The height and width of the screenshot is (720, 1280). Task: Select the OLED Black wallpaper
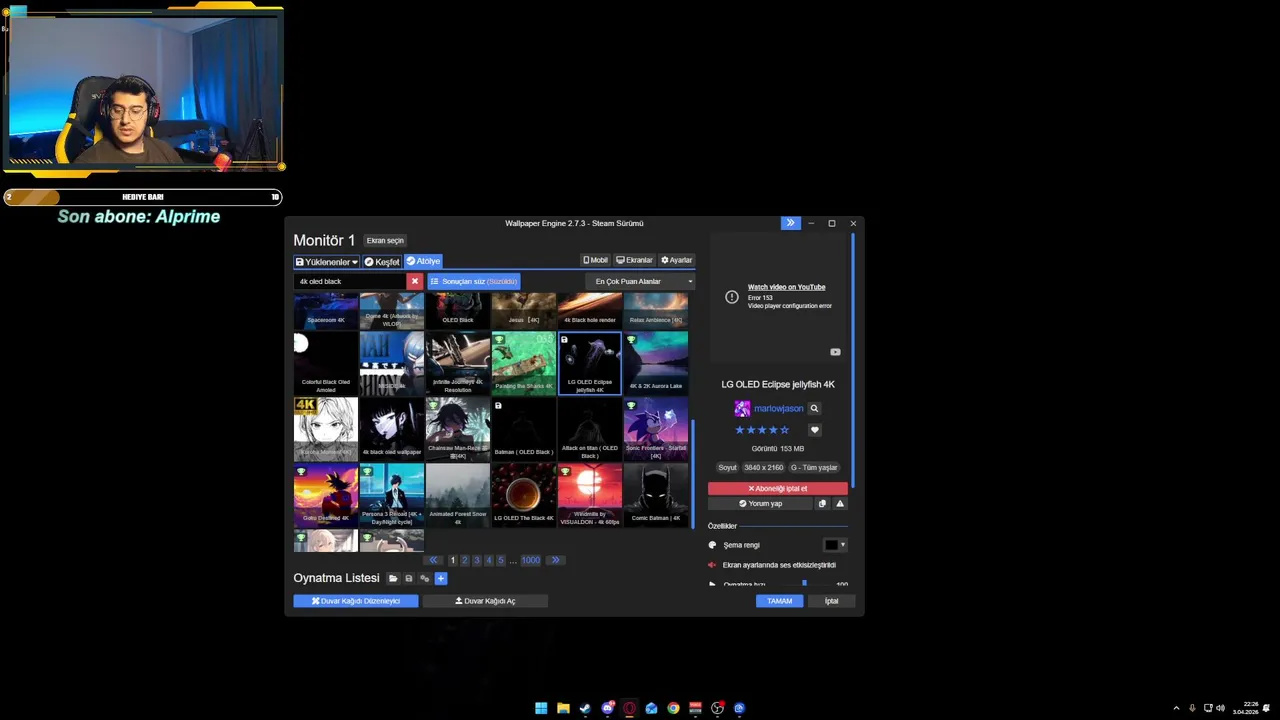coord(458,311)
